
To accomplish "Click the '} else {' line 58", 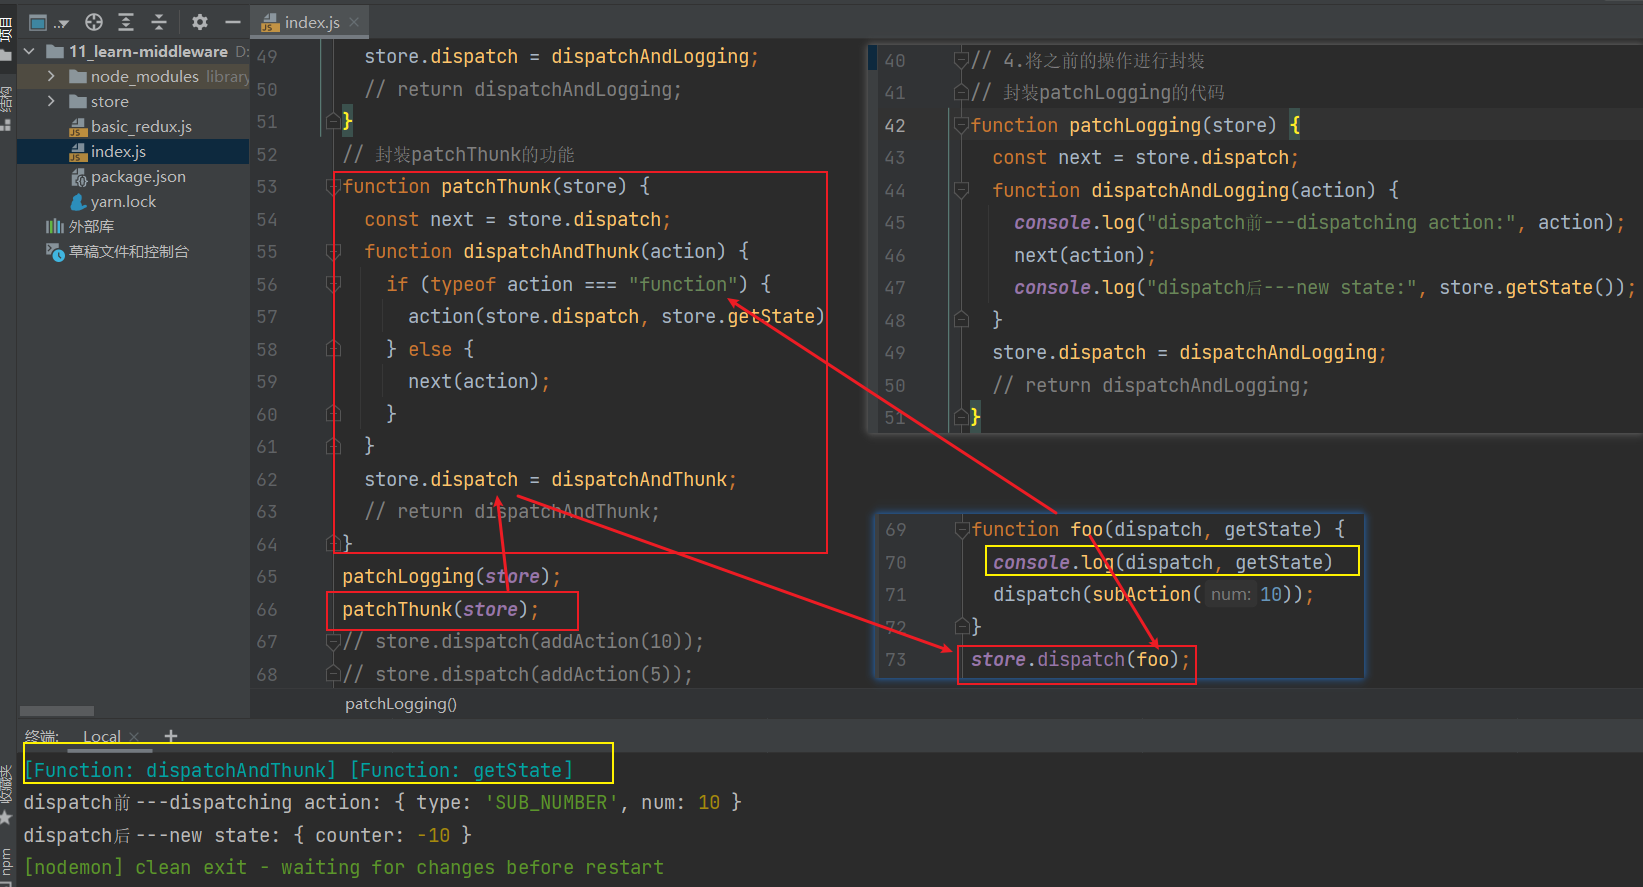I will coord(430,349).
